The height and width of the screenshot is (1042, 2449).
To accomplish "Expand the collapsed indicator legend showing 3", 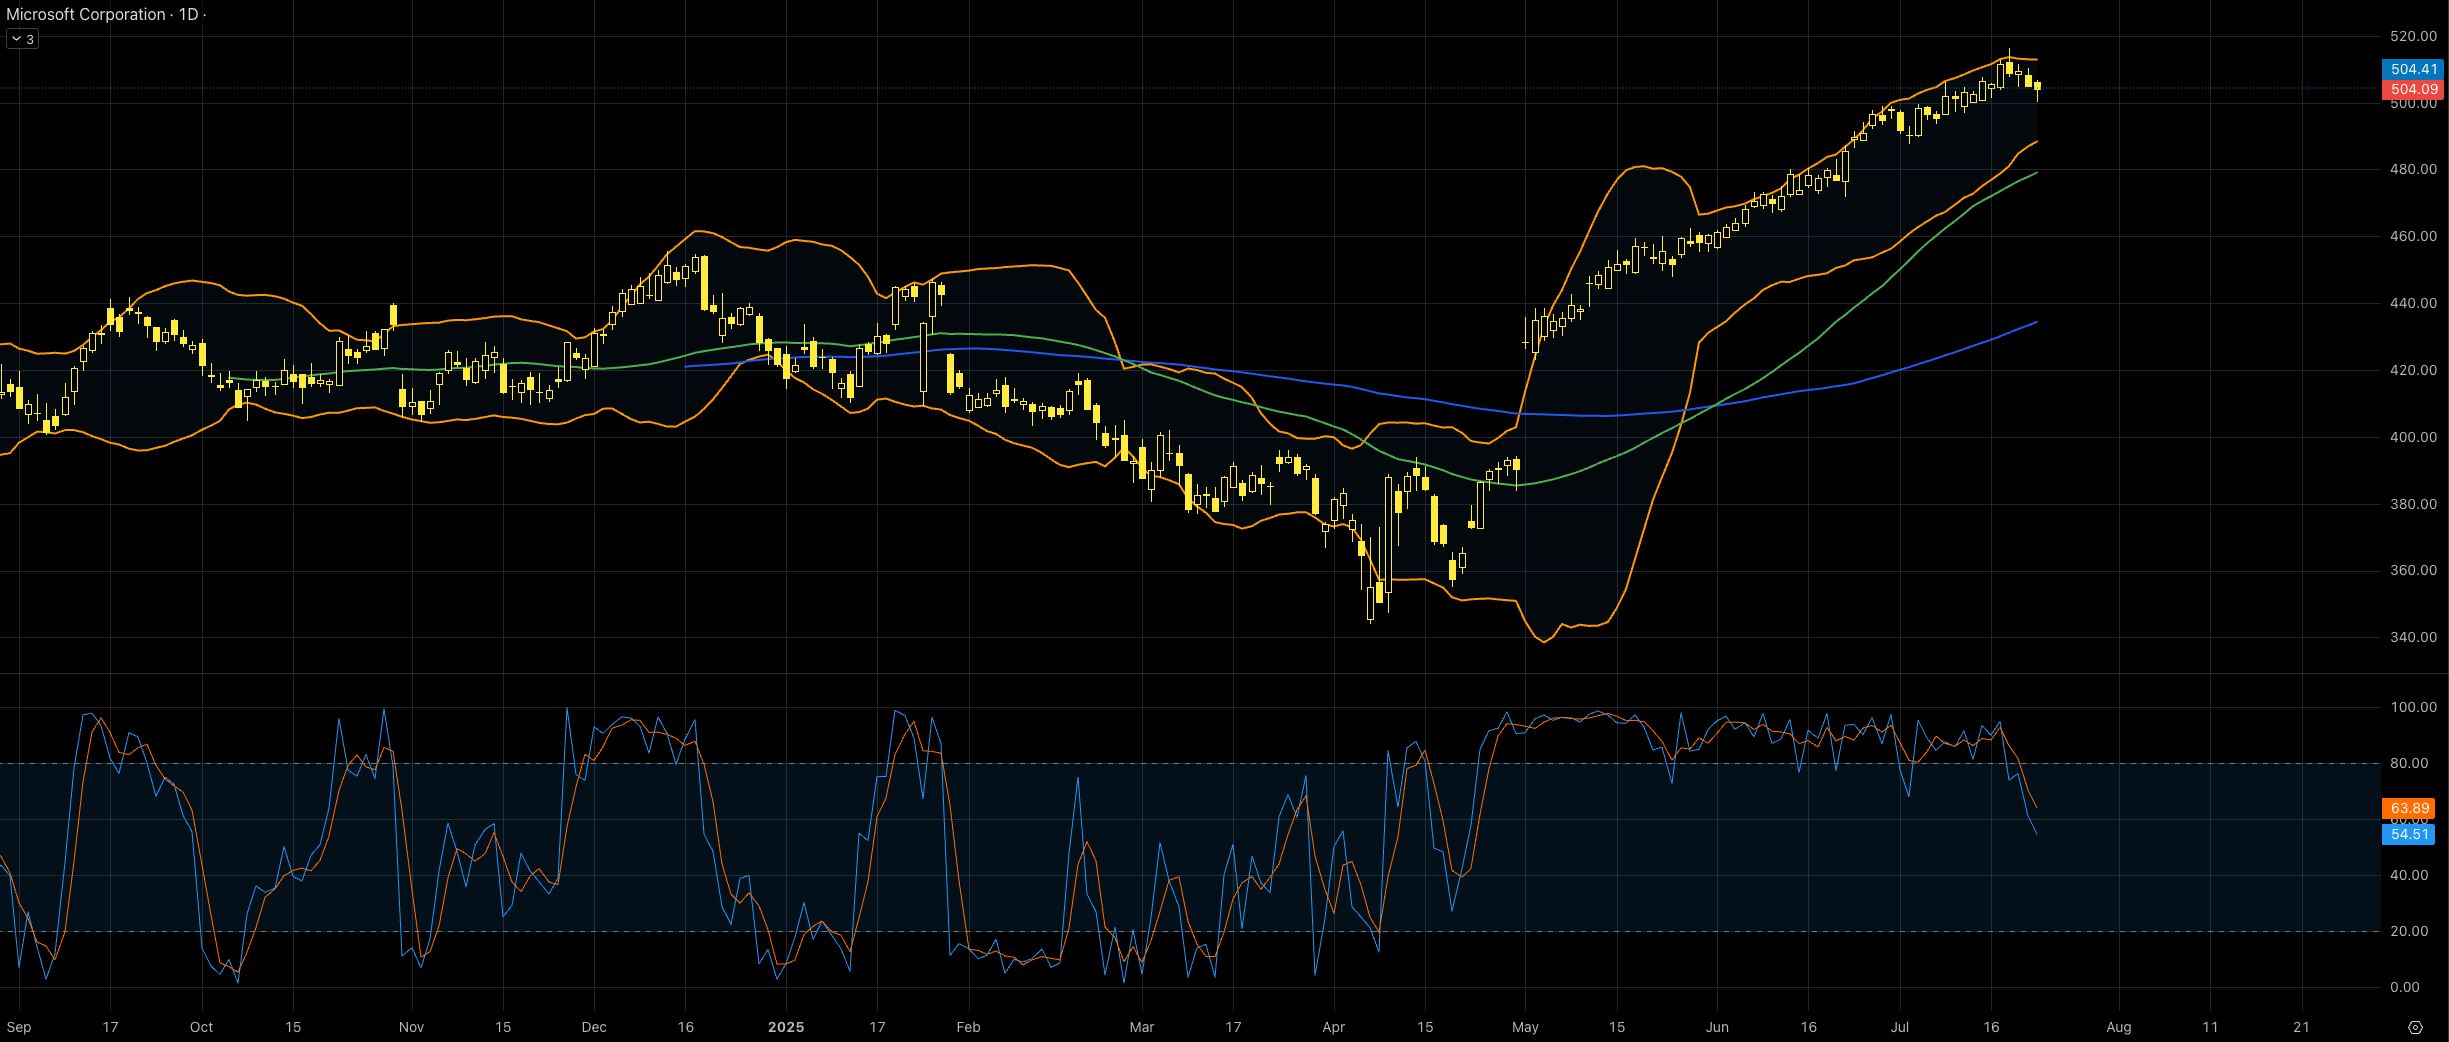I will [x=22, y=39].
